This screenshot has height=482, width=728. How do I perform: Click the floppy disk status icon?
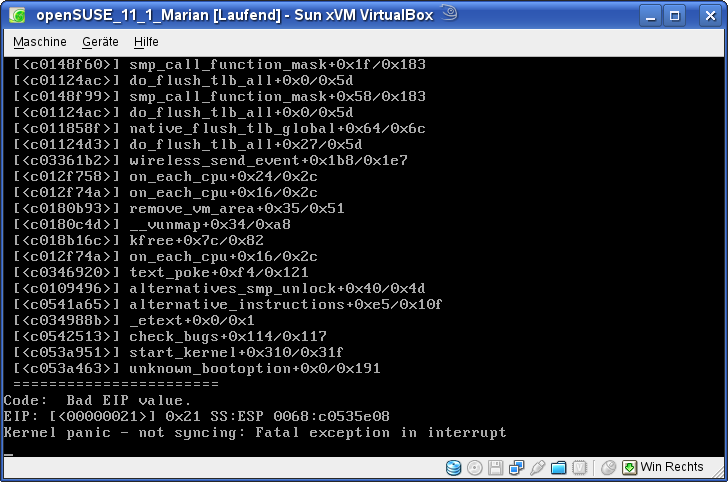pyautogui.click(x=496, y=467)
